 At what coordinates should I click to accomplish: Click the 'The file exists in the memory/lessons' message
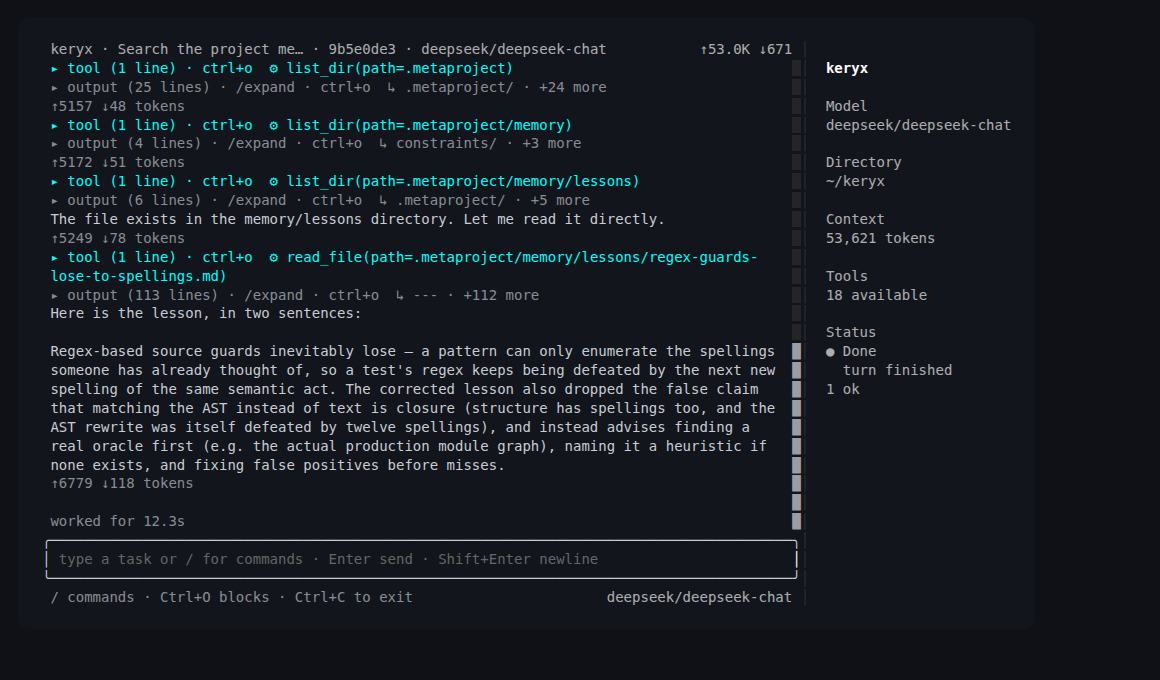[x=358, y=220]
